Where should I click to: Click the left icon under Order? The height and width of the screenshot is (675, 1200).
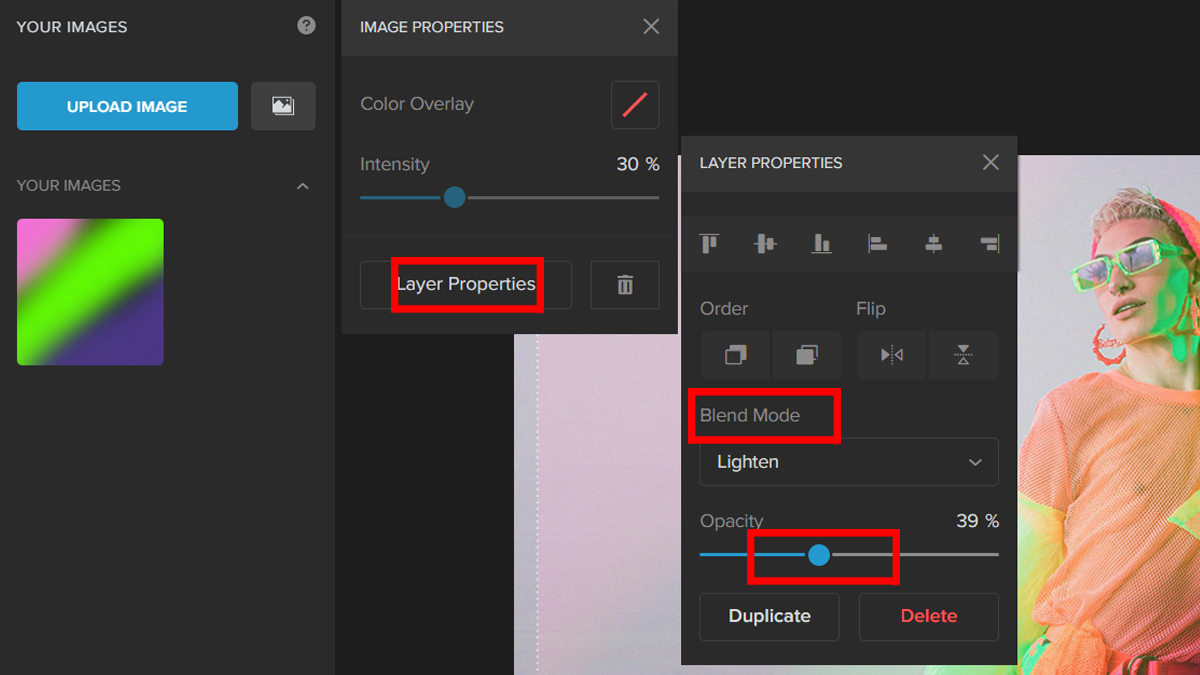736,355
